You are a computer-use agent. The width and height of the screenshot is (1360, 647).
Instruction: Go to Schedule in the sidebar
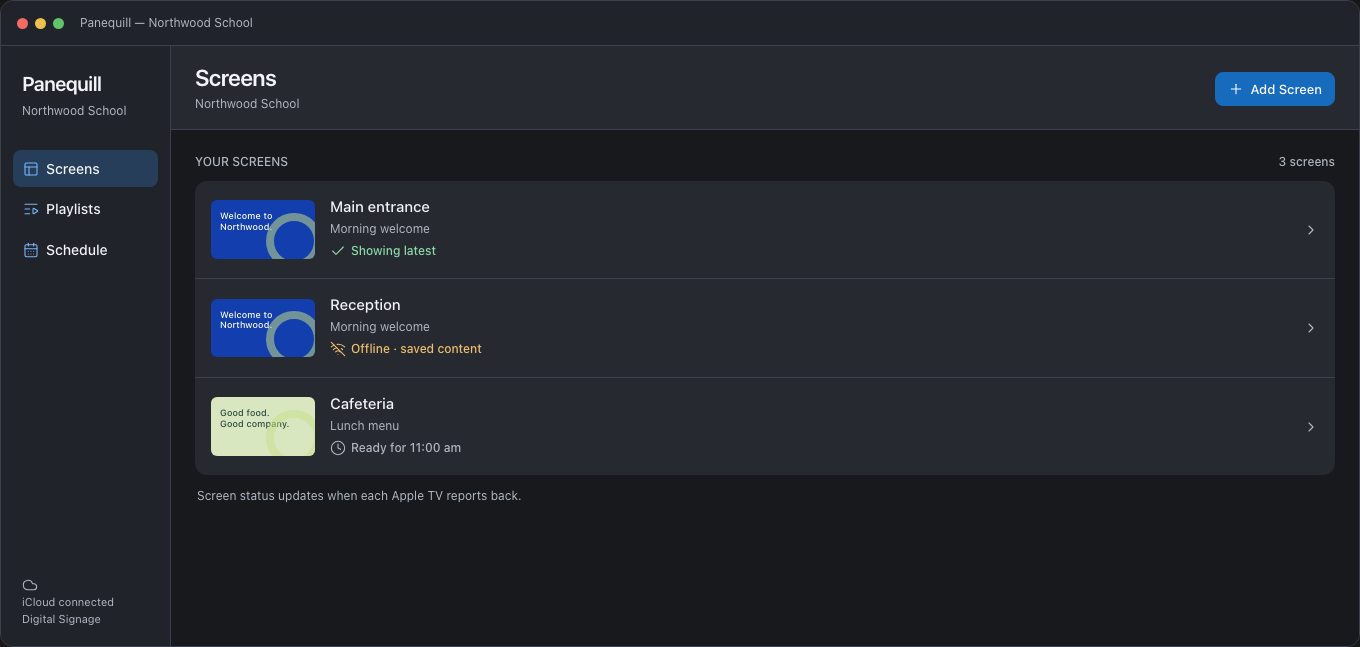tap(85, 250)
